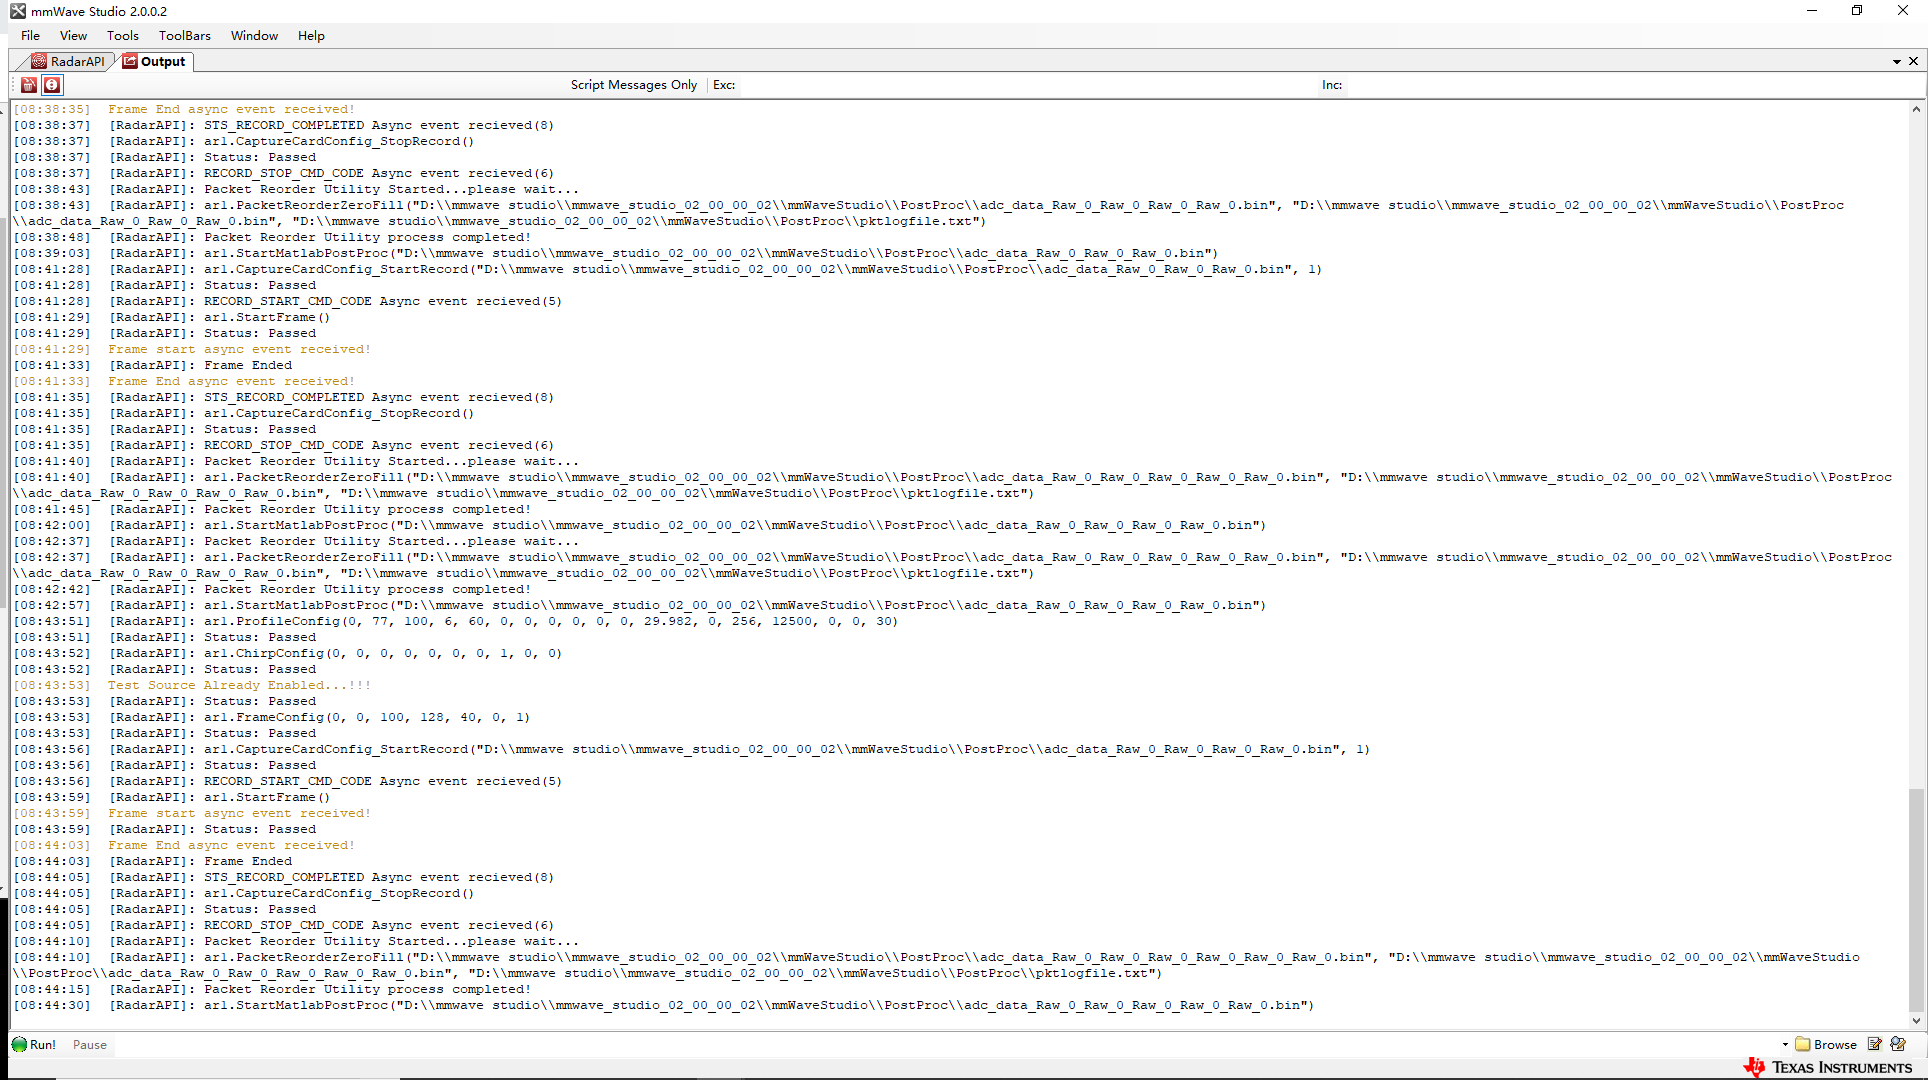Click the scroll up arrow of the log

point(1916,109)
